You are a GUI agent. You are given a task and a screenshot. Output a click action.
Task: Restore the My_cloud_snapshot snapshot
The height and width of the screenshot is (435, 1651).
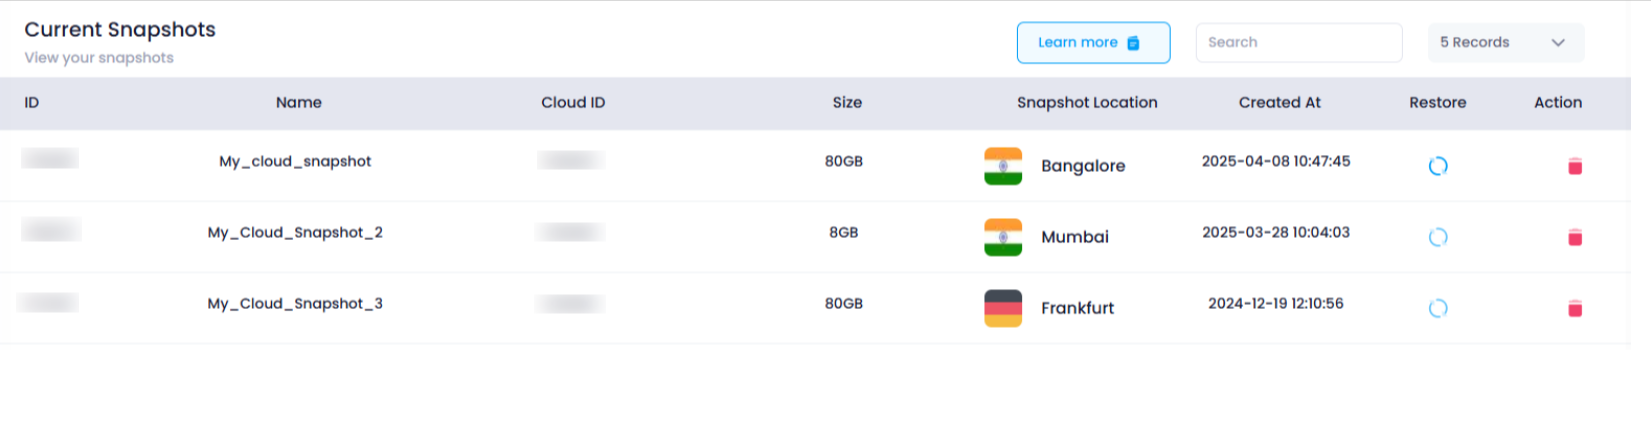[1438, 166]
